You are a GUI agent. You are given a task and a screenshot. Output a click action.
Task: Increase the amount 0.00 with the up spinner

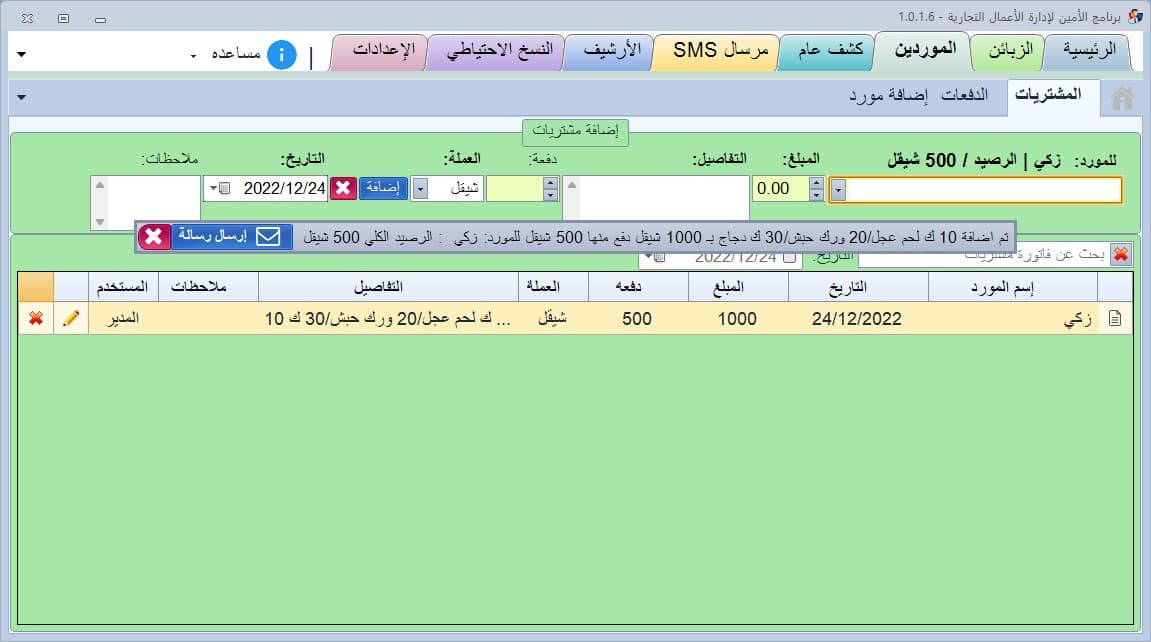[x=816, y=183]
